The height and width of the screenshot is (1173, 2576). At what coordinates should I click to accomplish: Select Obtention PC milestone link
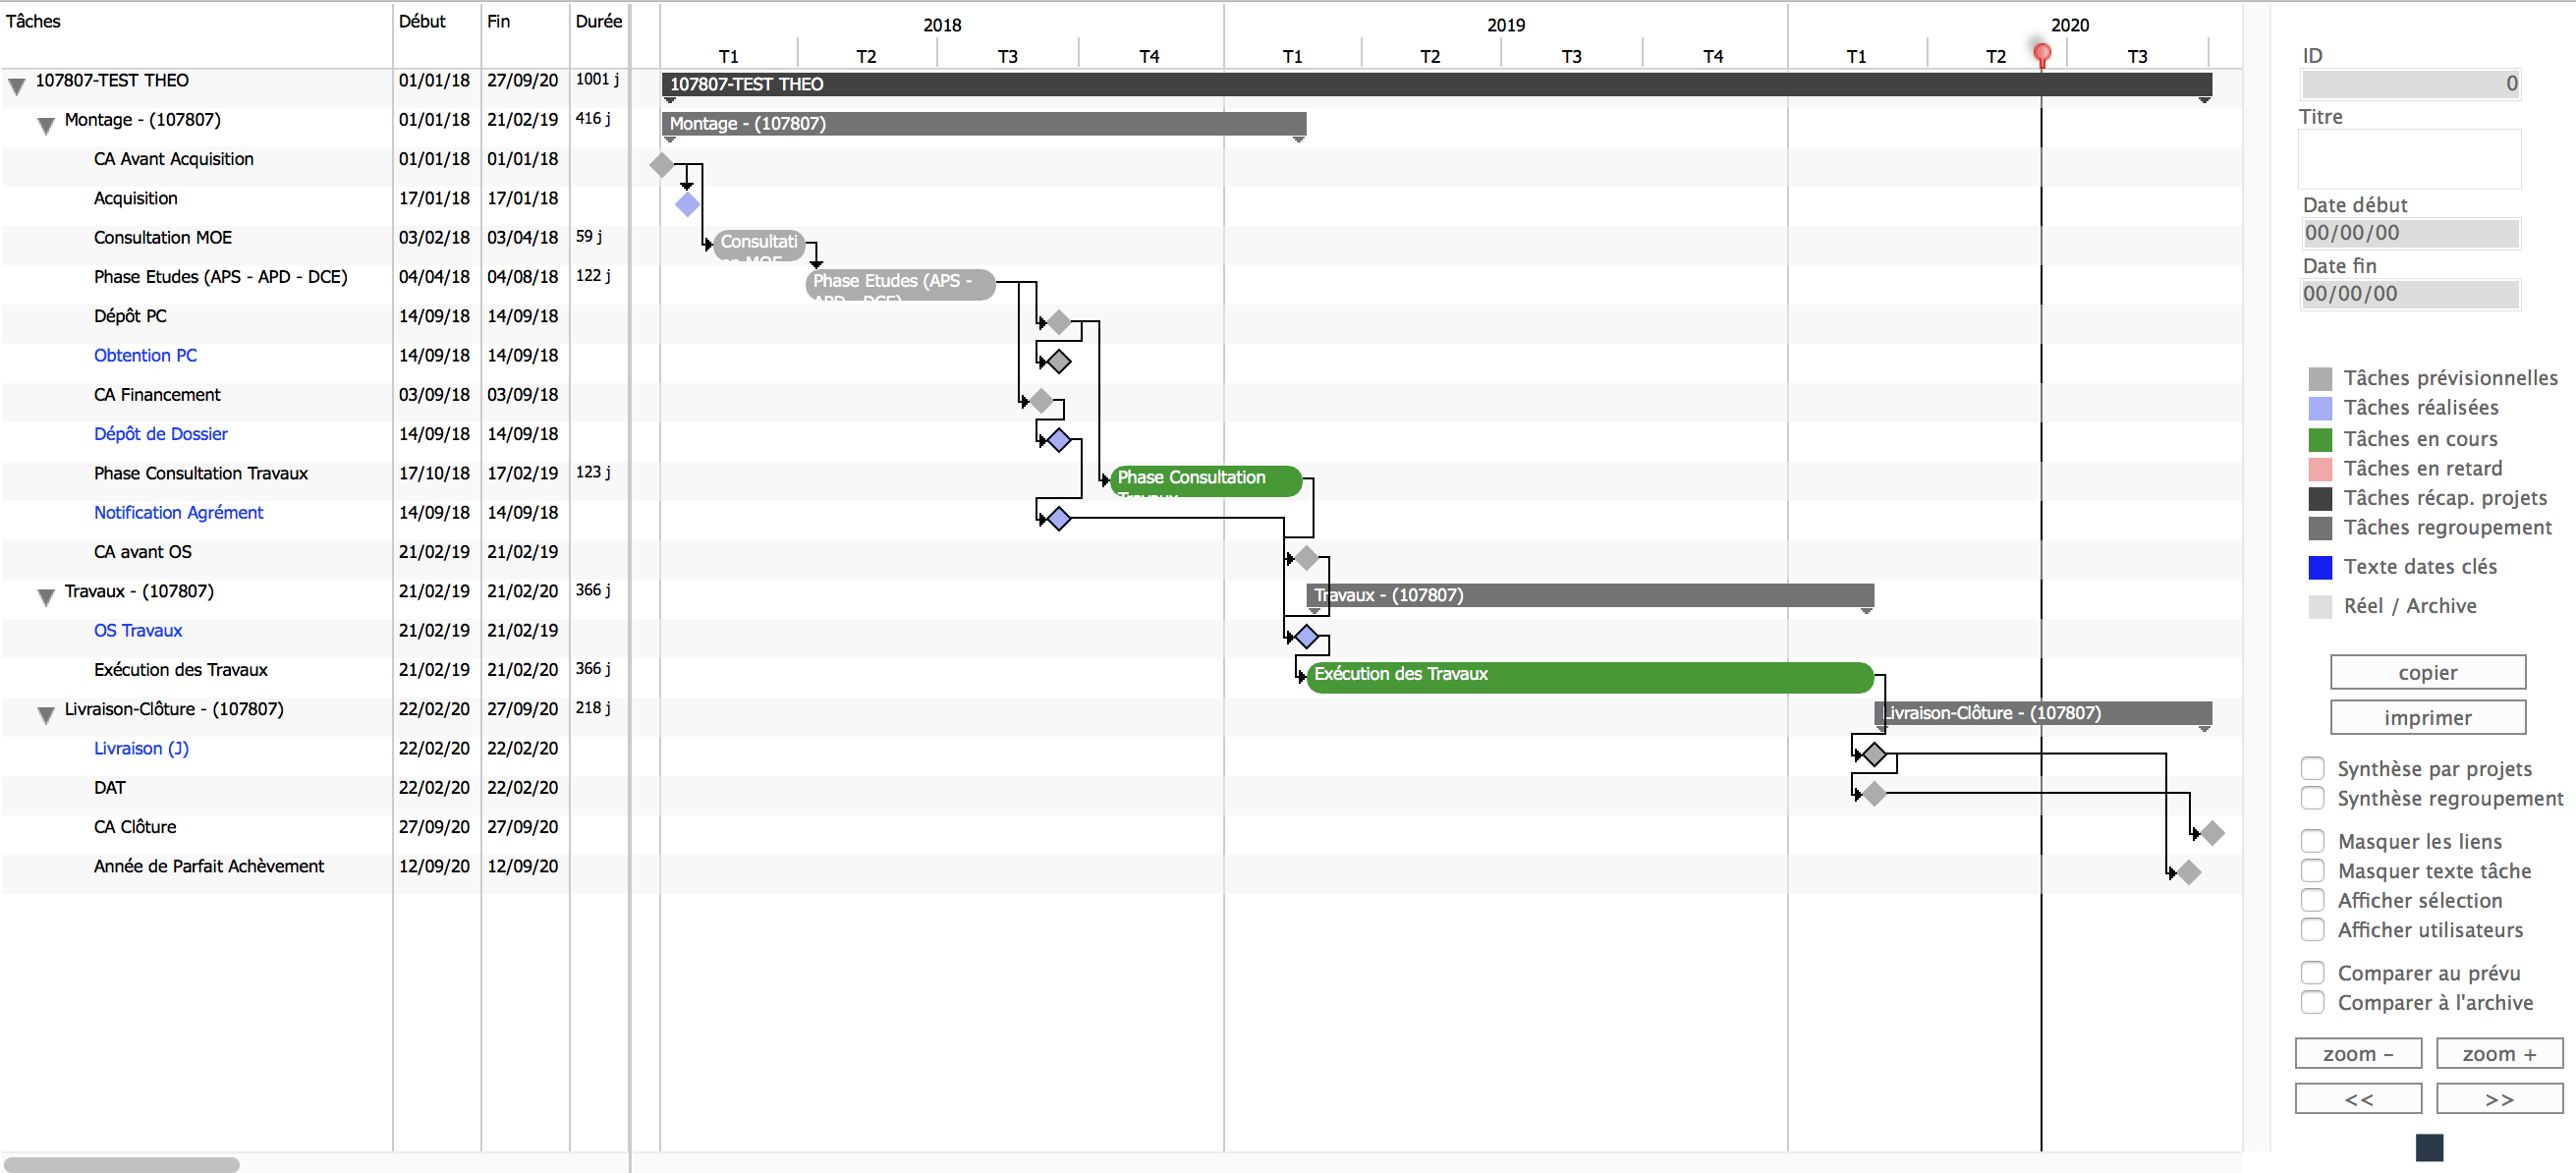tap(146, 355)
